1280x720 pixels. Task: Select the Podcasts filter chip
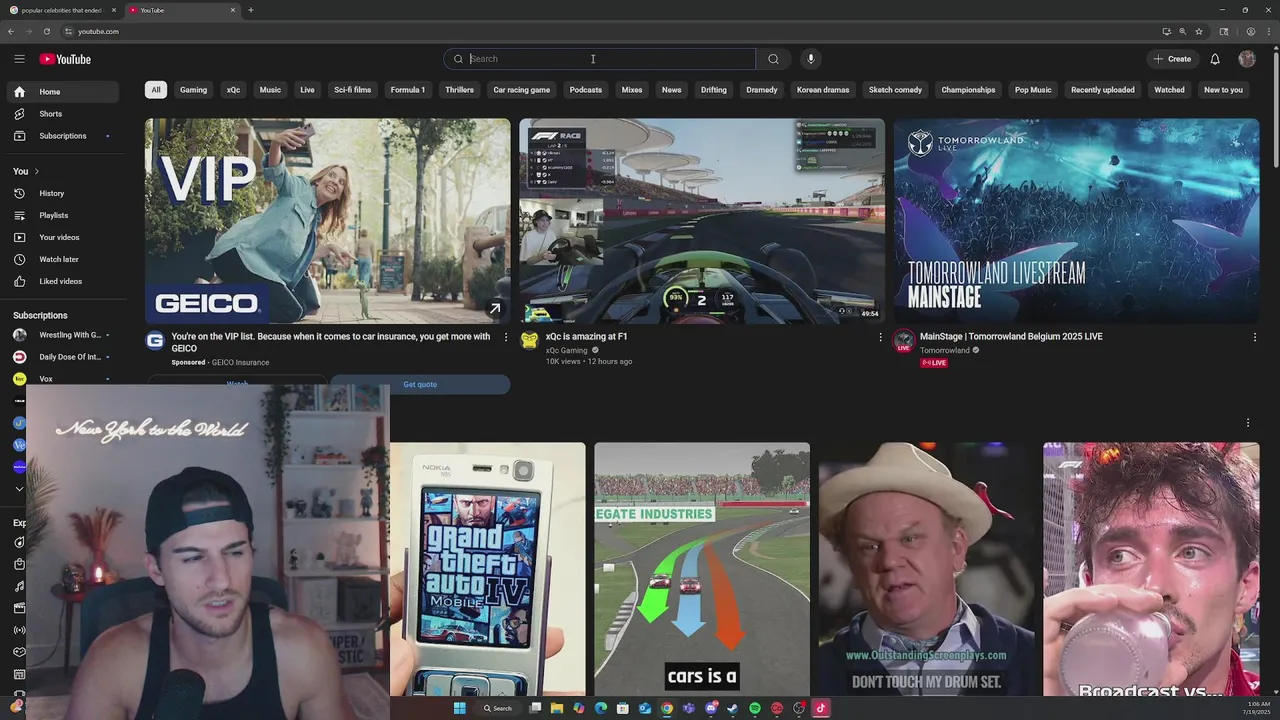[586, 90]
